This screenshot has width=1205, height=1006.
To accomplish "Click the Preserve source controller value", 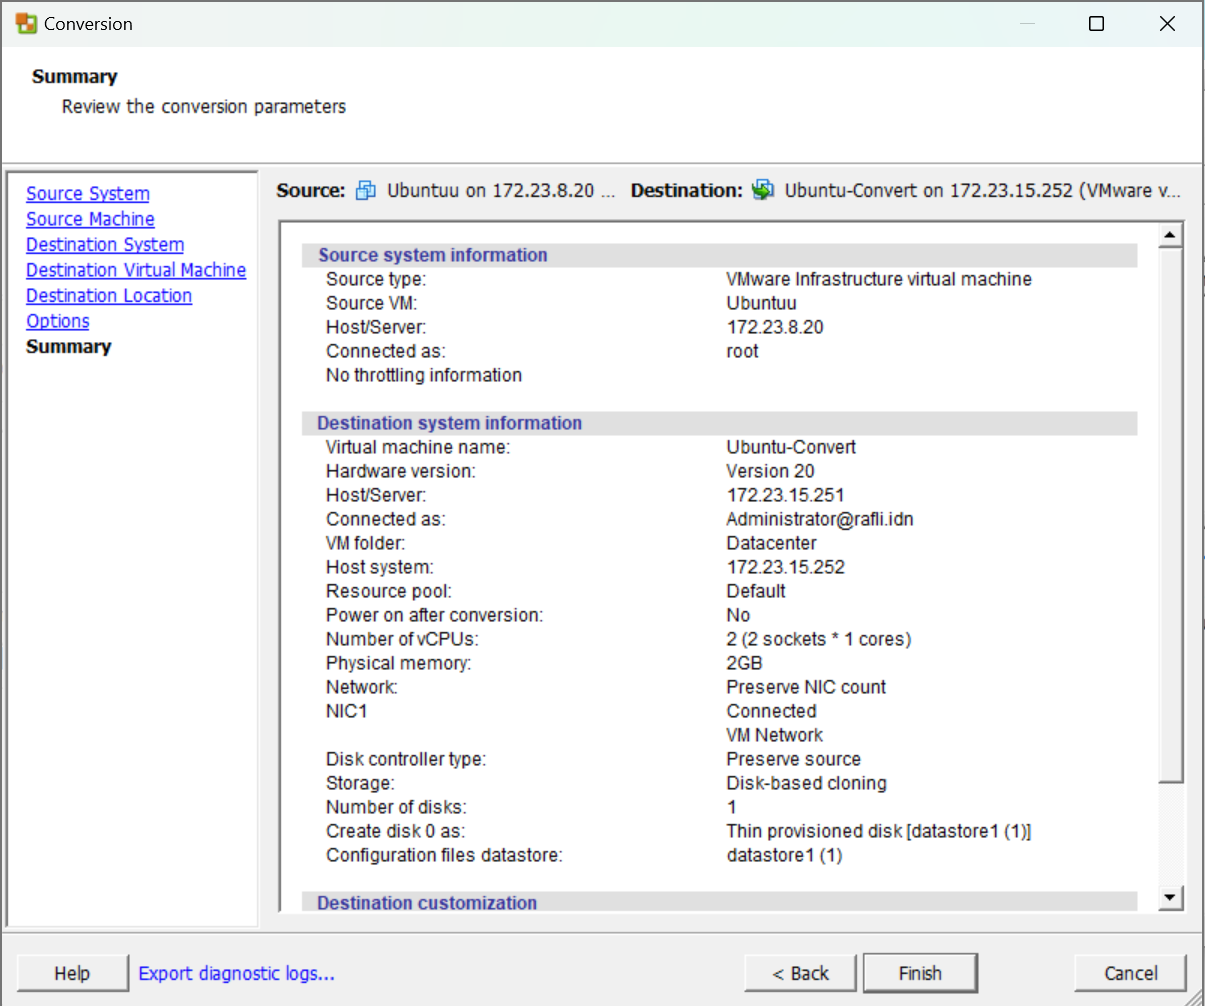I will click(793, 759).
